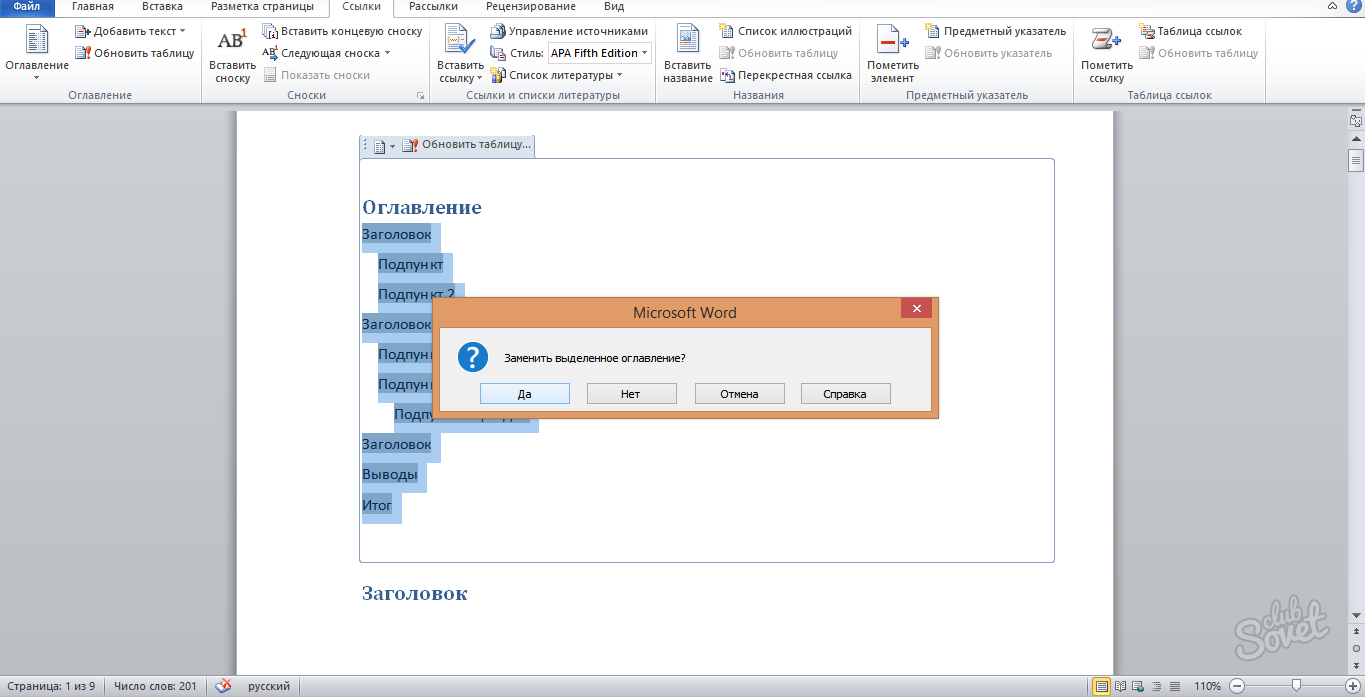1365x697 pixels.
Task: Click the spell check icon in status bar
Action: point(224,686)
